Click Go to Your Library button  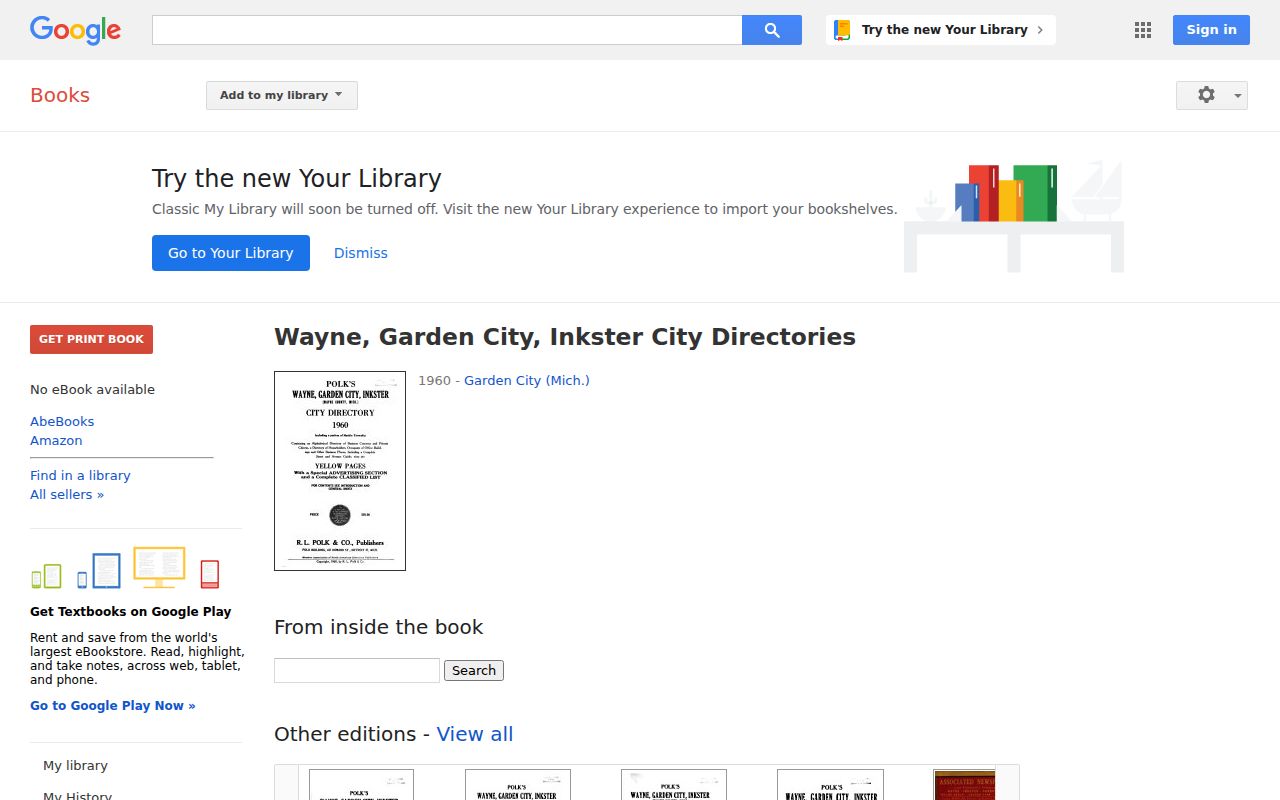(x=231, y=253)
